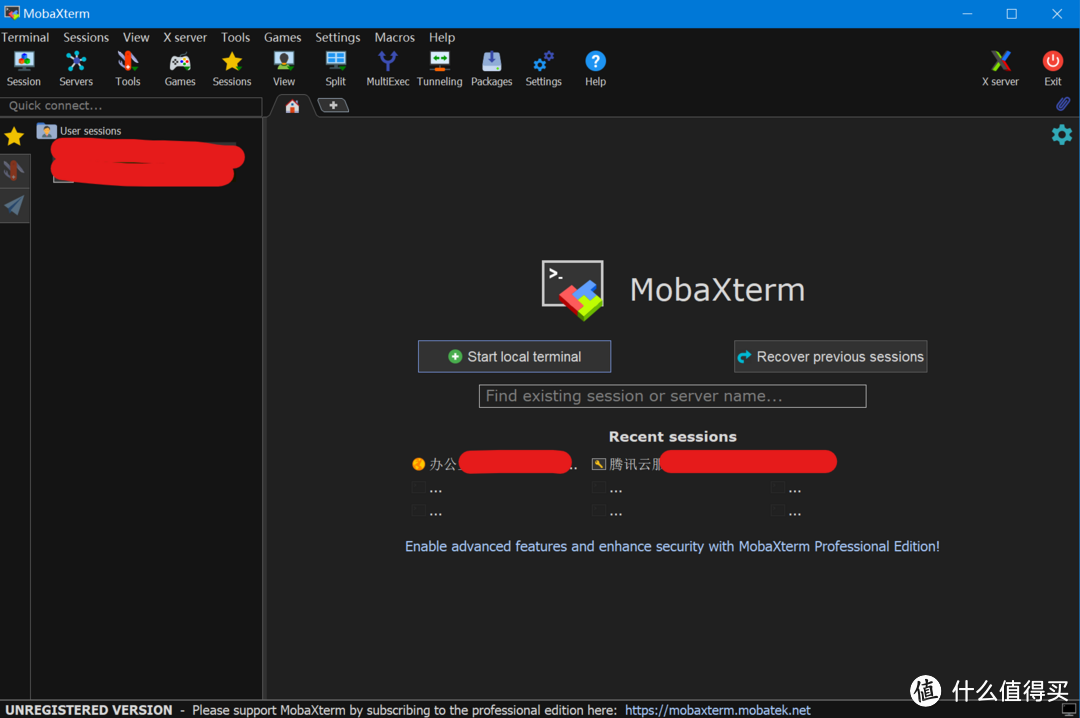Click the MobaXterm title bar app icon
The image size is (1080, 718).
tap(12, 13)
